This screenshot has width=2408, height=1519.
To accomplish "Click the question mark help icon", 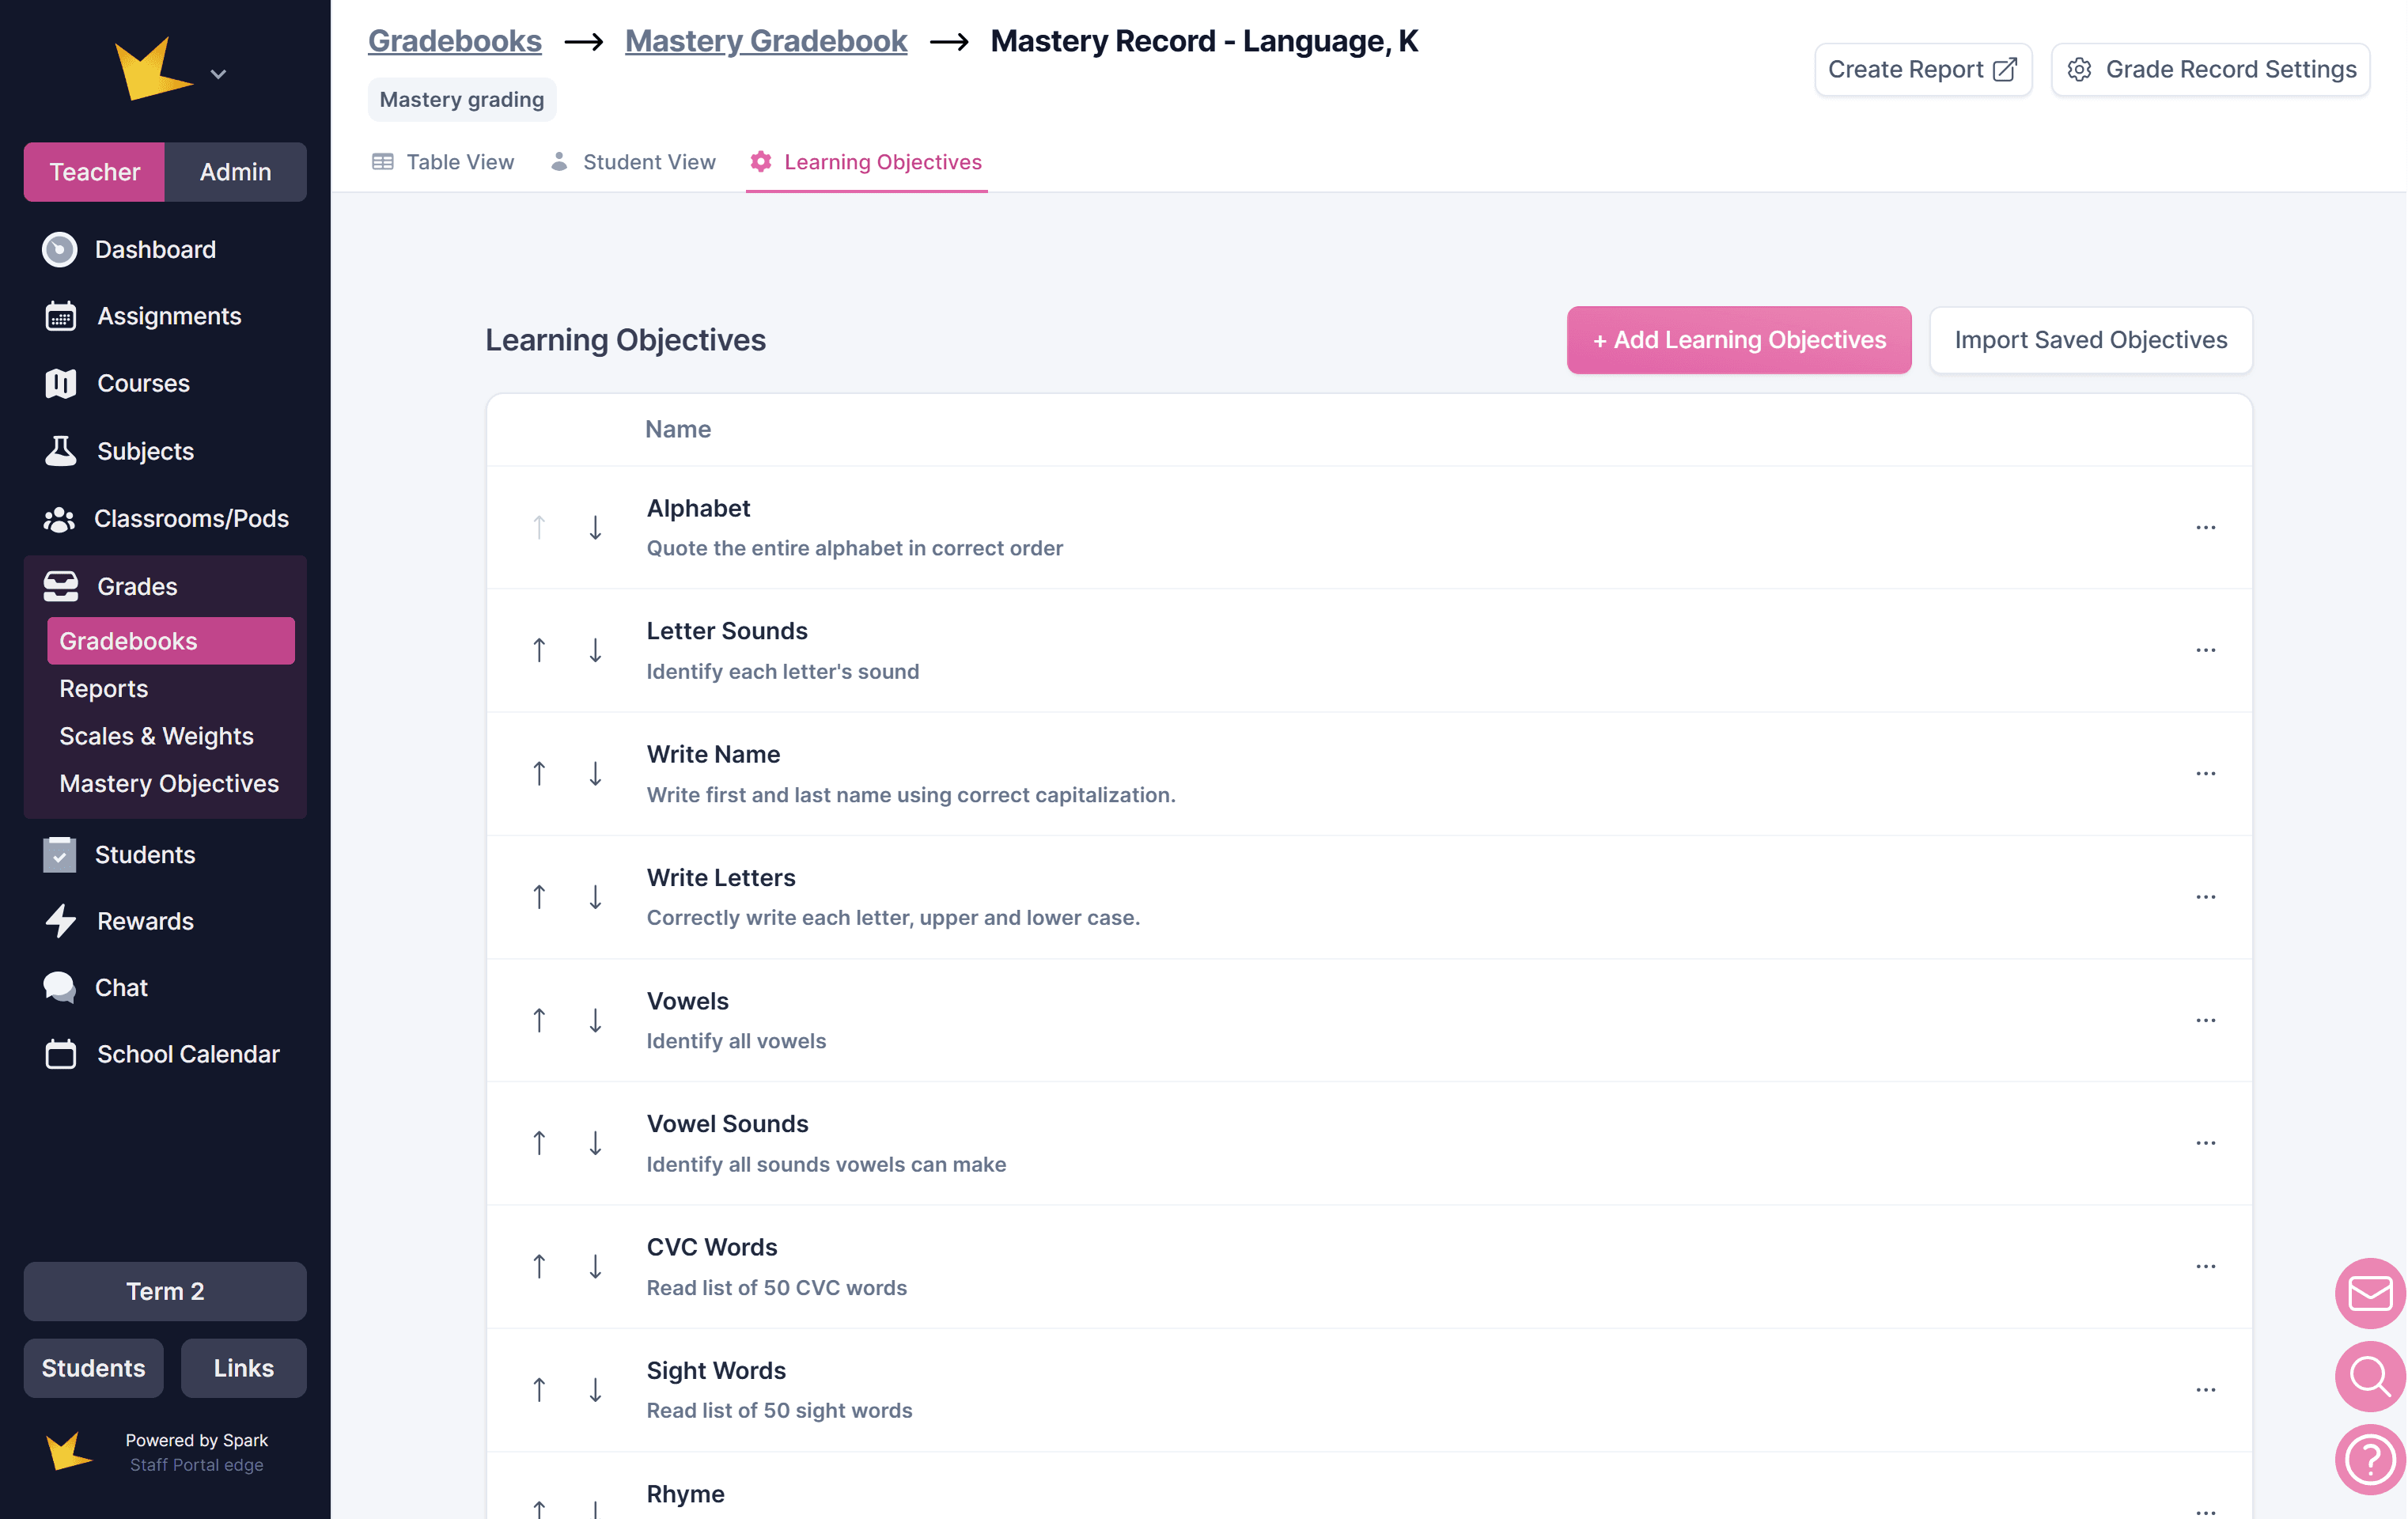I will (2369, 1459).
